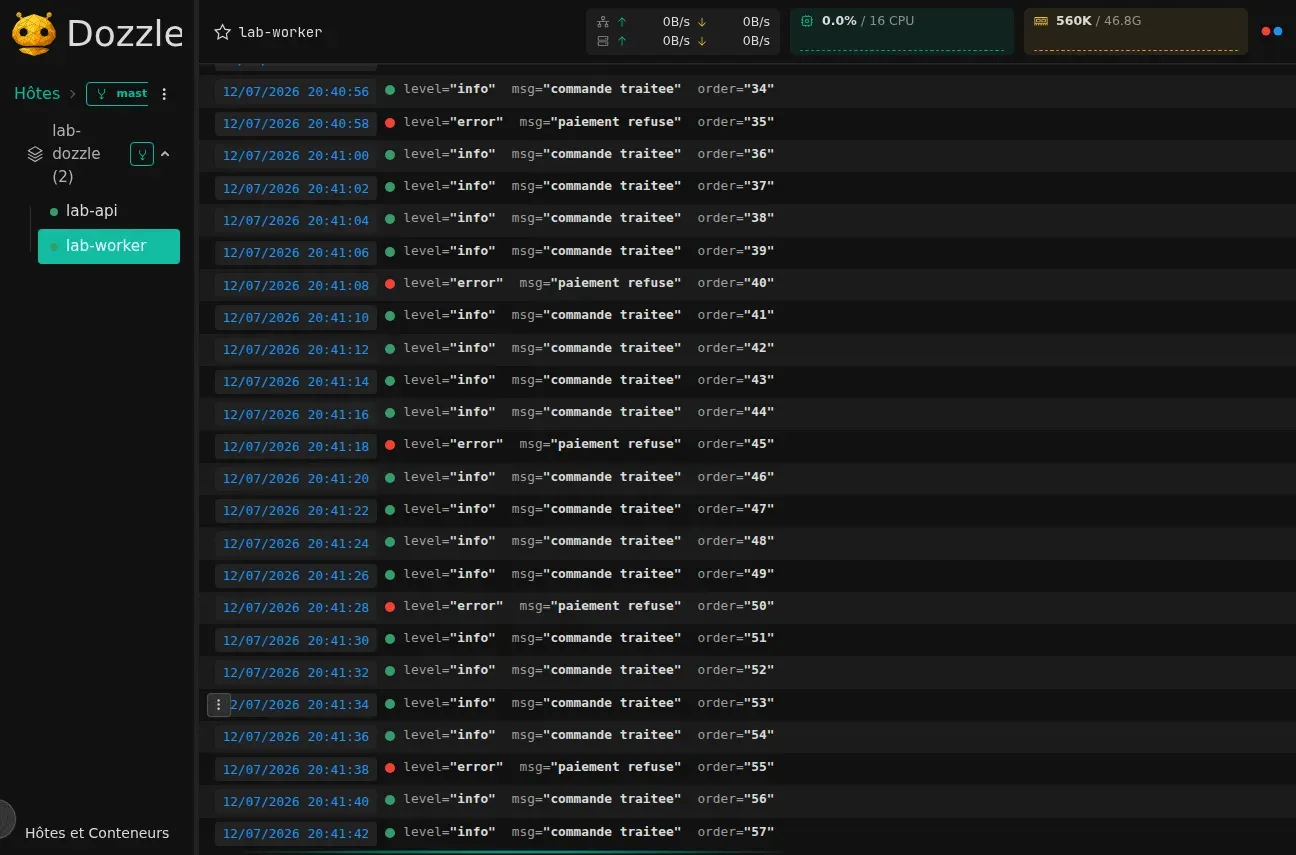Click the green info dot on order 42
1296x855 pixels.
point(390,349)
